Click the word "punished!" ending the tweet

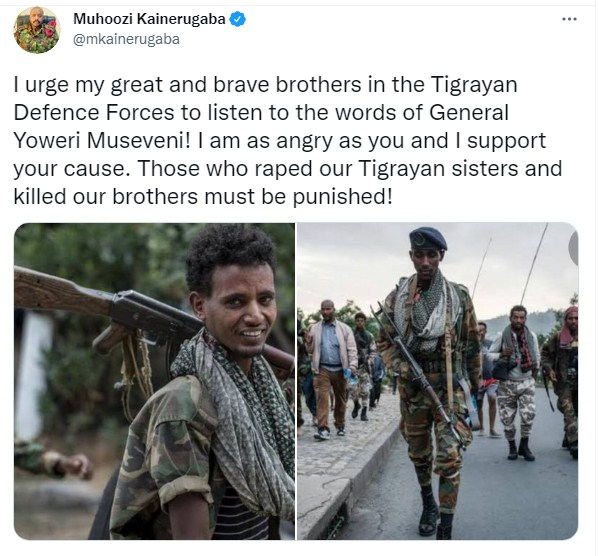pos(343,197)
